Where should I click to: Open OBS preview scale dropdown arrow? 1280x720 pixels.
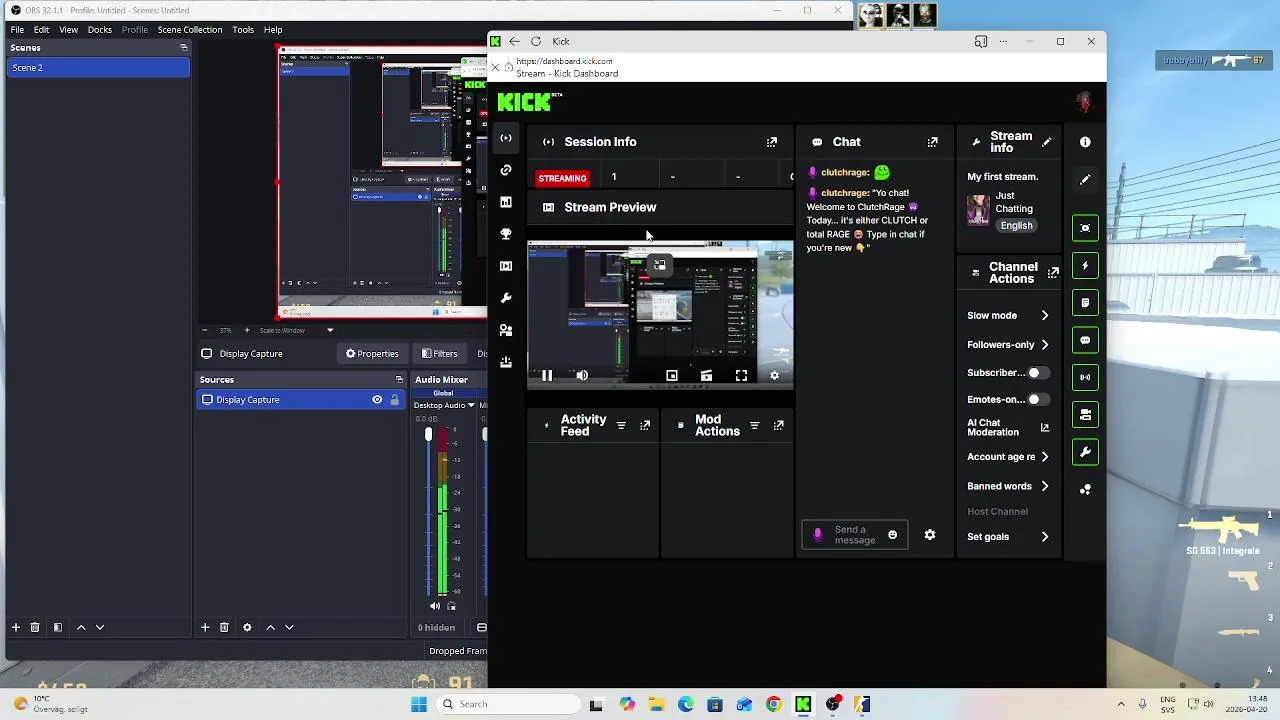(330, 331)
